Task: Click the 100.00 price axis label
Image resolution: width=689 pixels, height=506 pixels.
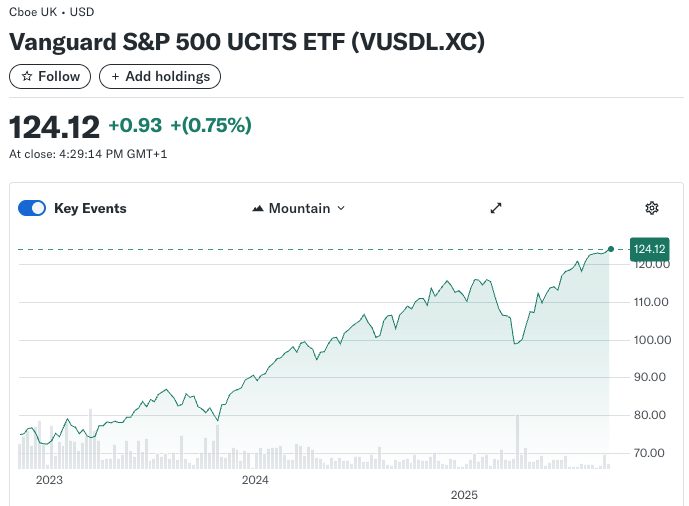Action: point(651,340)
